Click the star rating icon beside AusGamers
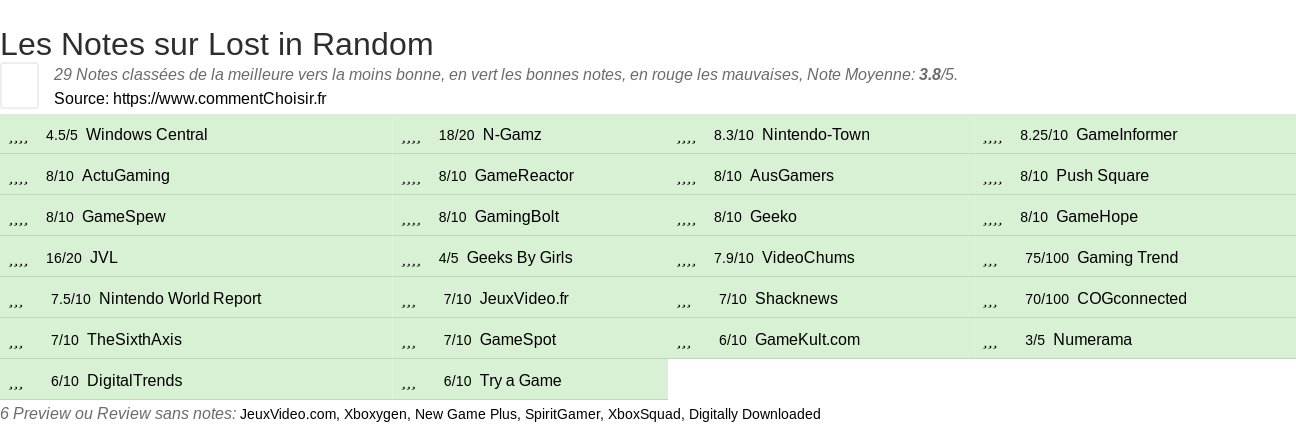This screenshot has width=1296, height=425. [x=686, y=176]
